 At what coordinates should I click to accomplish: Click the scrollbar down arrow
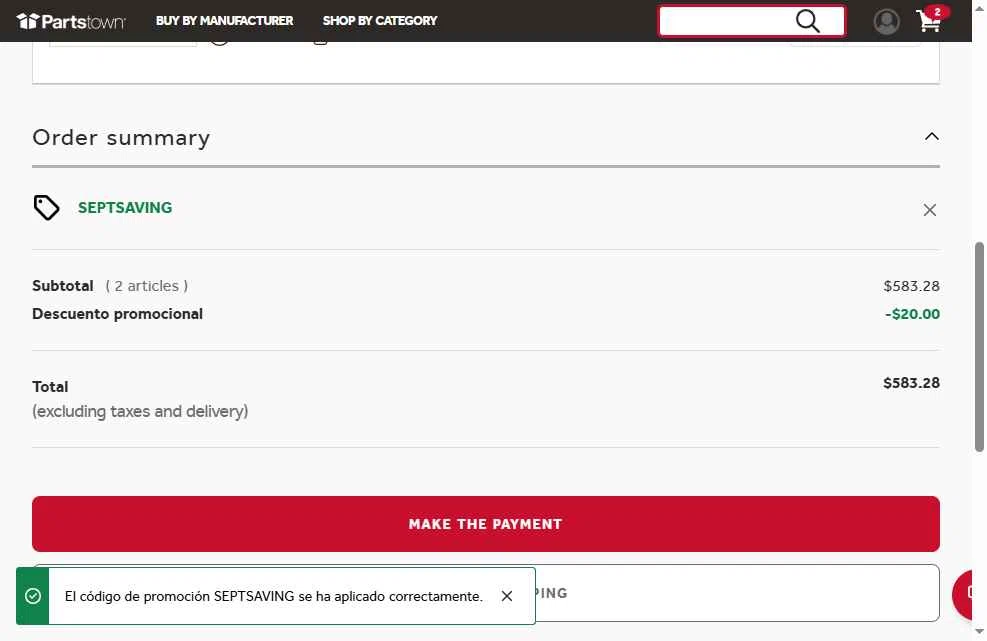point(979,632)
